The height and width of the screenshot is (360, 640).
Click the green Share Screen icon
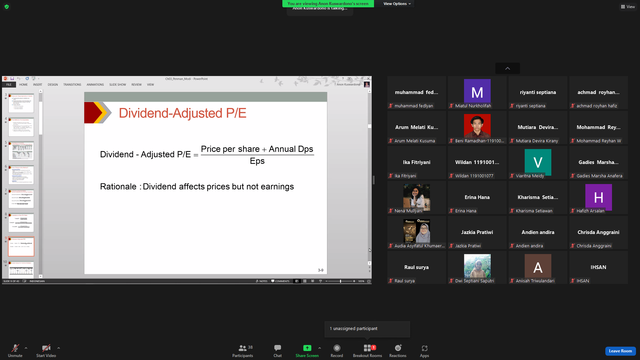click(x=307, y=348)
